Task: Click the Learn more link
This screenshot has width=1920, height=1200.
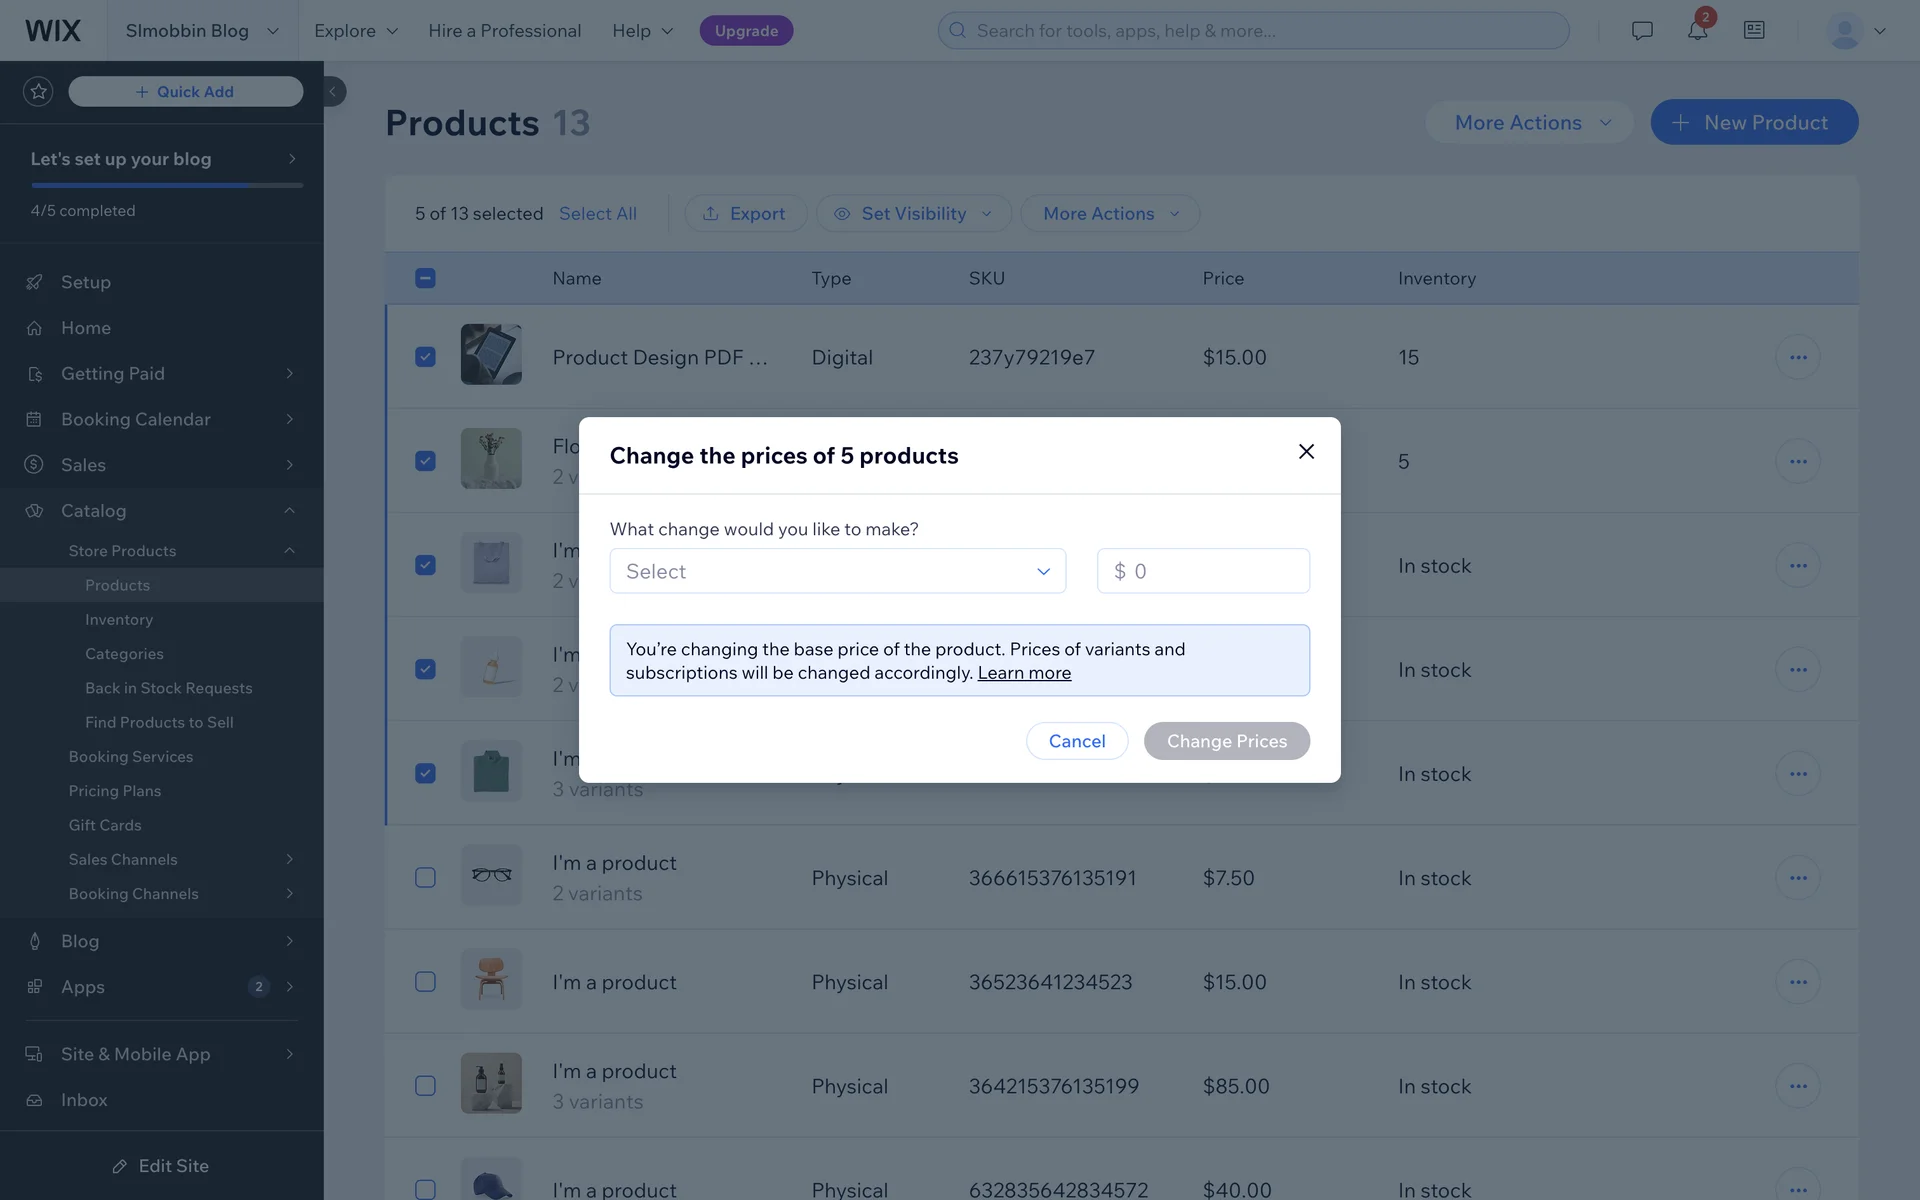Action: [x=1024, y=673]
